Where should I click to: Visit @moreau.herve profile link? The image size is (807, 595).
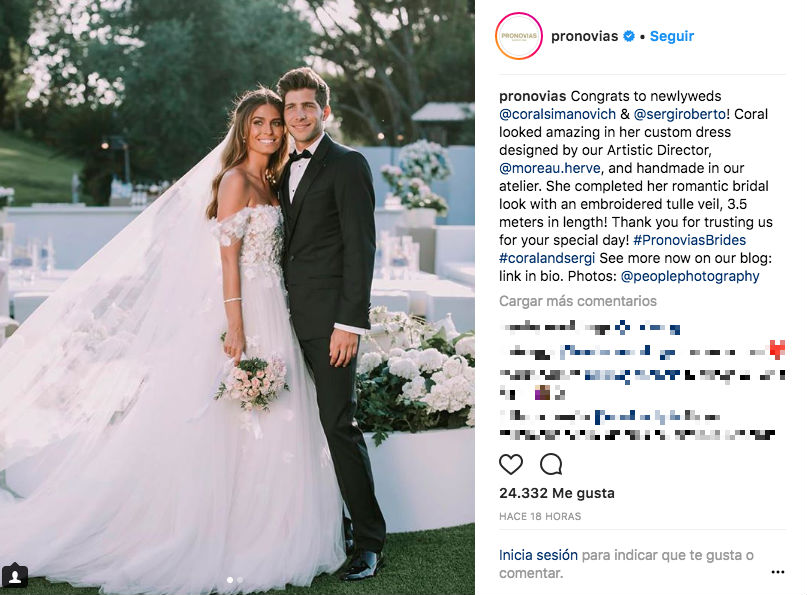[550, 168]
